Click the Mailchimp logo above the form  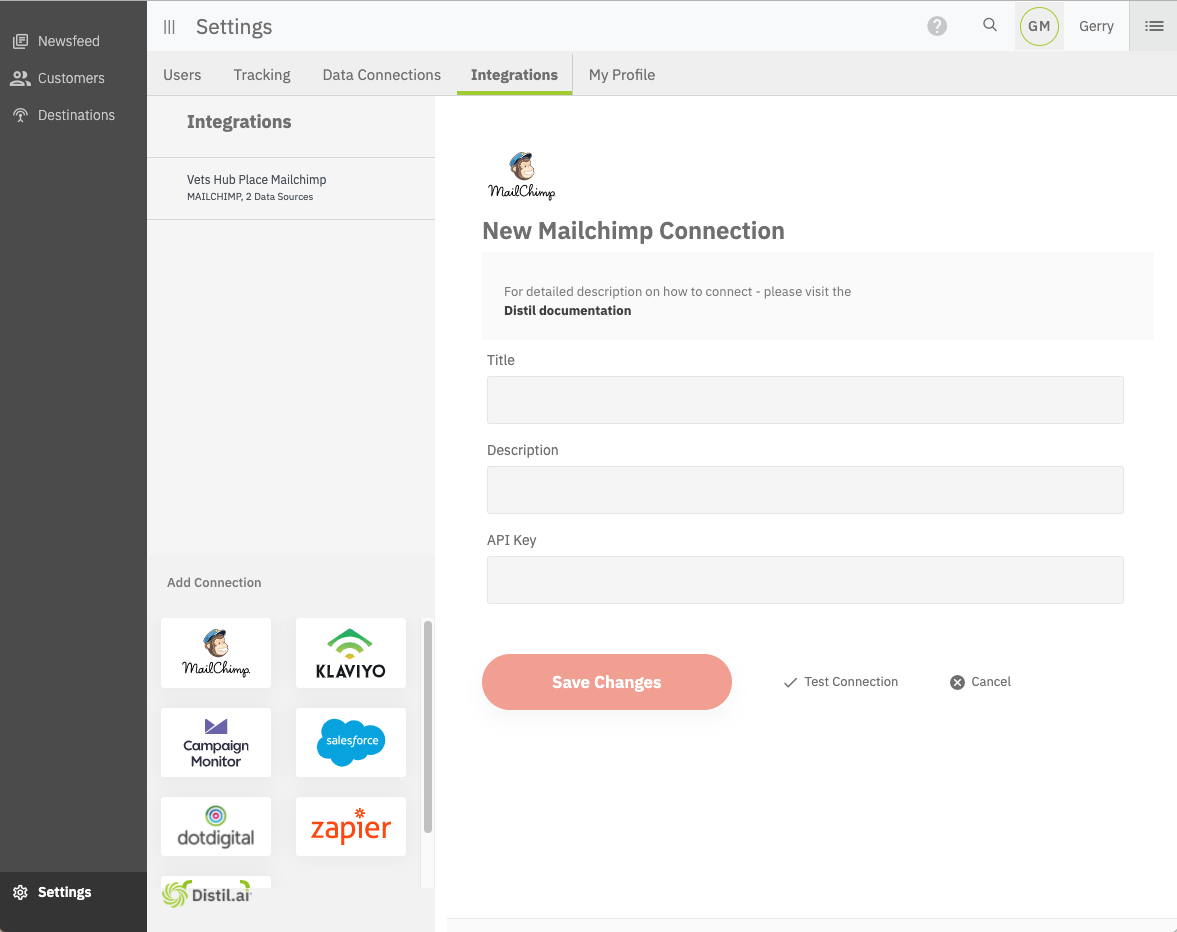tap(522, 176)
